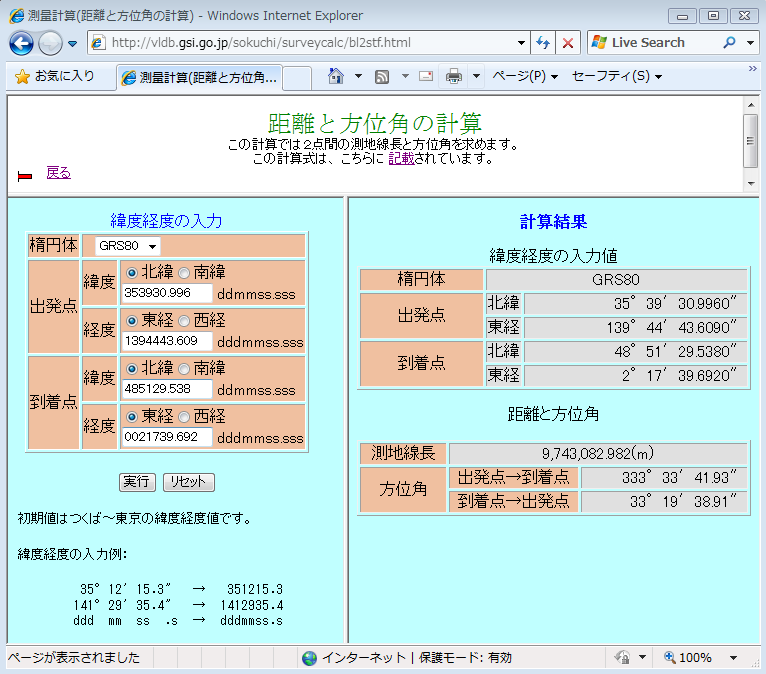Screen dimensions: 766x674
Task: Expand the status bar security dropdown arrow
Action: tap(642, 657)
